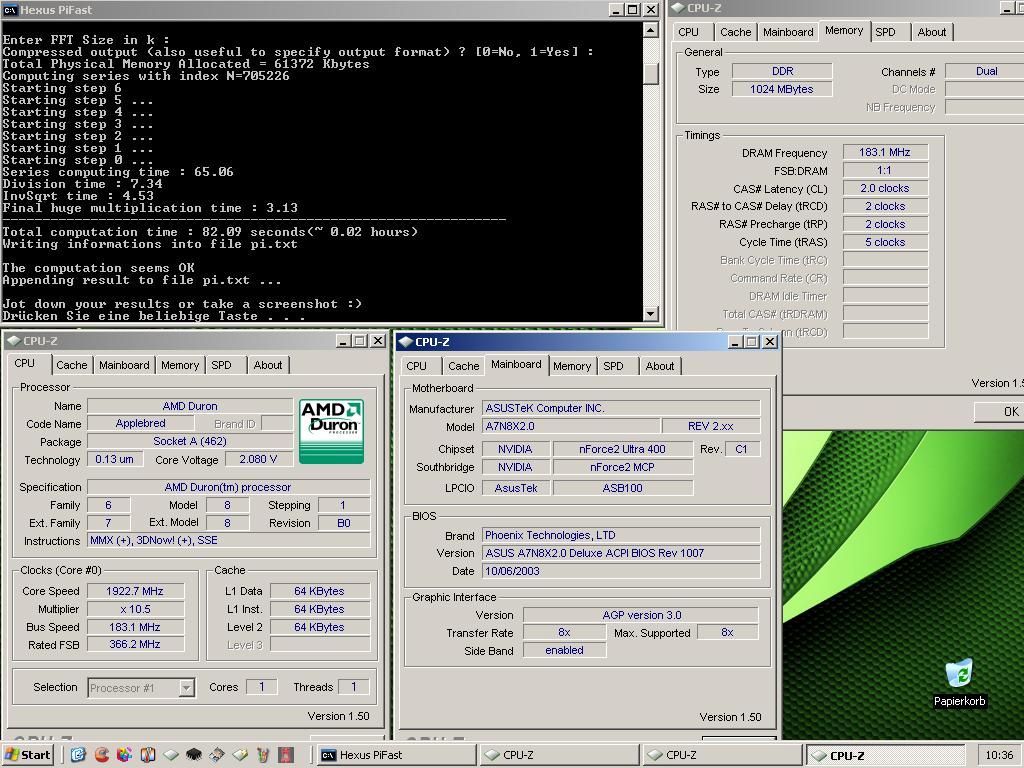Launch the dark red figure quick launch icon
This screenshot has width=1024, height=768.
tap(286, 755)
